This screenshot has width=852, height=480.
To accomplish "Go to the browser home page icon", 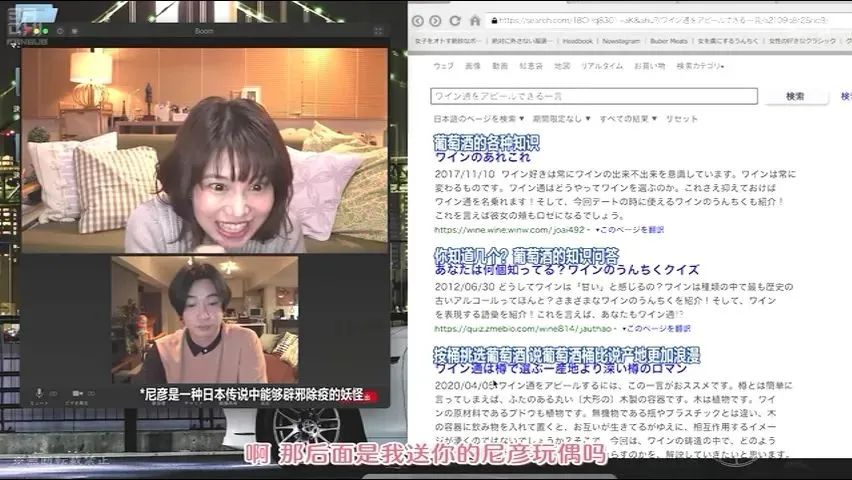I will (475, 21).
